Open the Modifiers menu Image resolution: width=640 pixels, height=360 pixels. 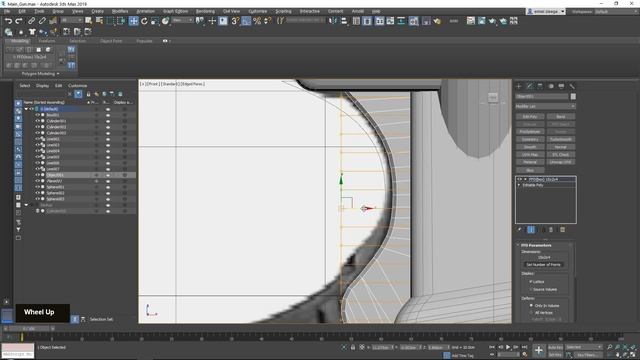[120, 11]
